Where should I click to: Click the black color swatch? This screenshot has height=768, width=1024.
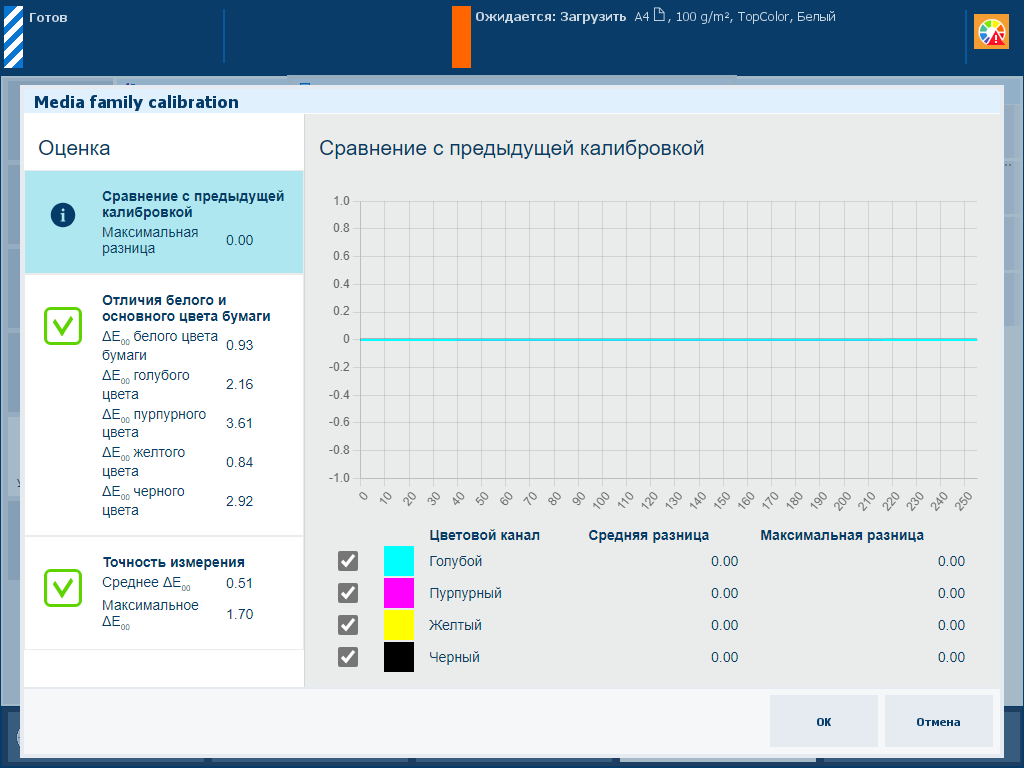pyautogui.click(x=399, y=657)
